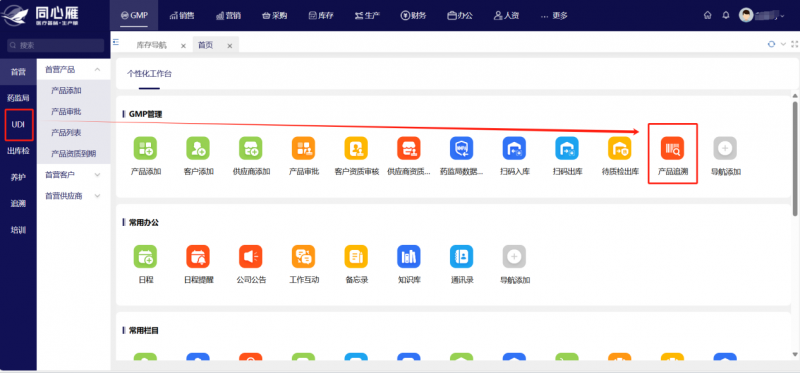Image resolution: width=800 pixels, height=373 pixels.
Task: Focus the 搜索 search field
Action: [55, 45]
